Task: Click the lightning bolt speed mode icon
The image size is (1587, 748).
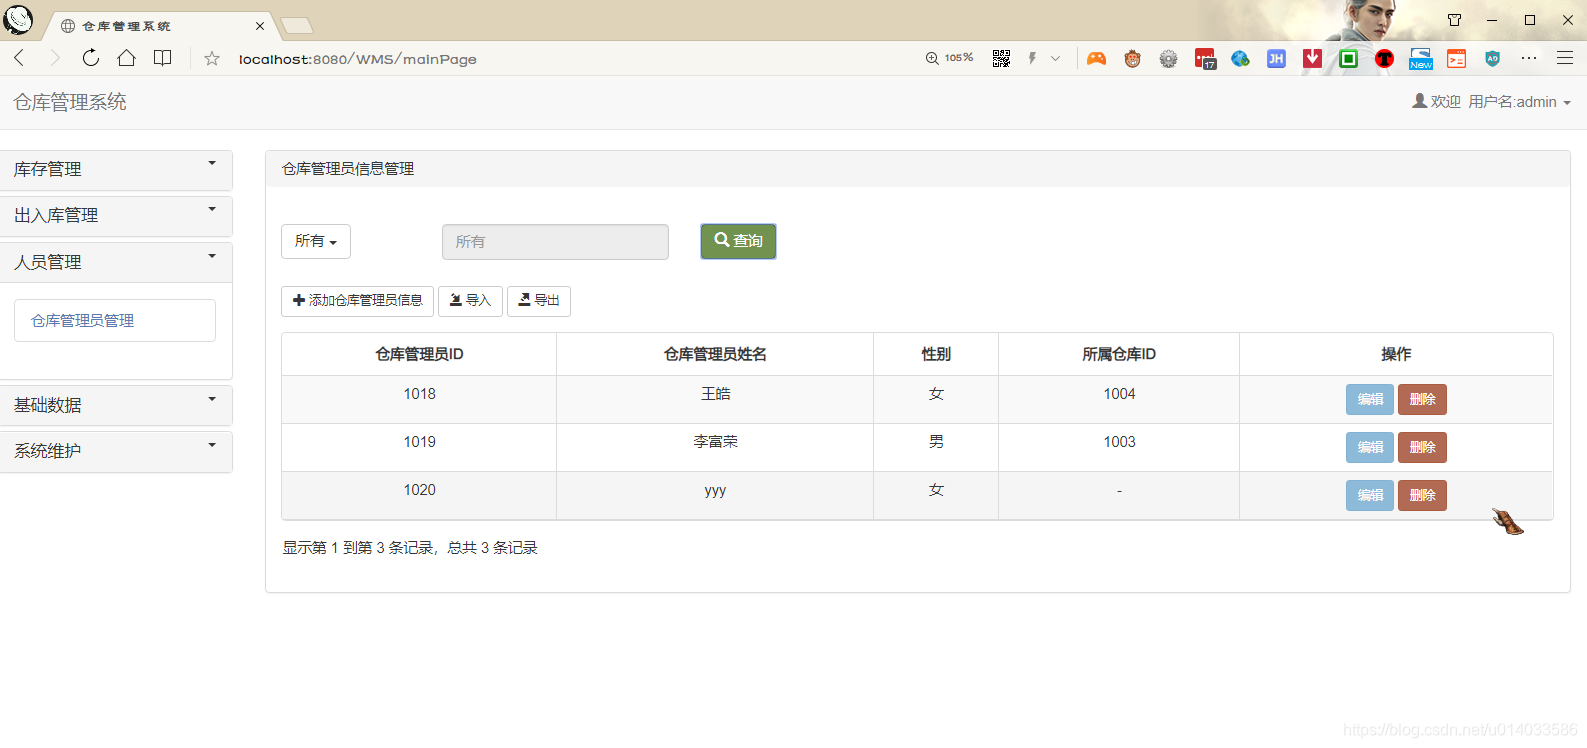Action: point(1032,58)
